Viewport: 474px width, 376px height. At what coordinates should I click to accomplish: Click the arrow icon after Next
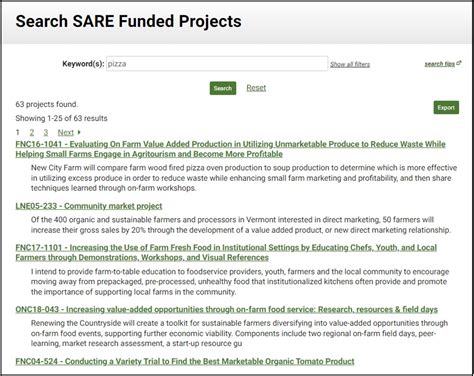pyautogui.click(x=79, y=132)
